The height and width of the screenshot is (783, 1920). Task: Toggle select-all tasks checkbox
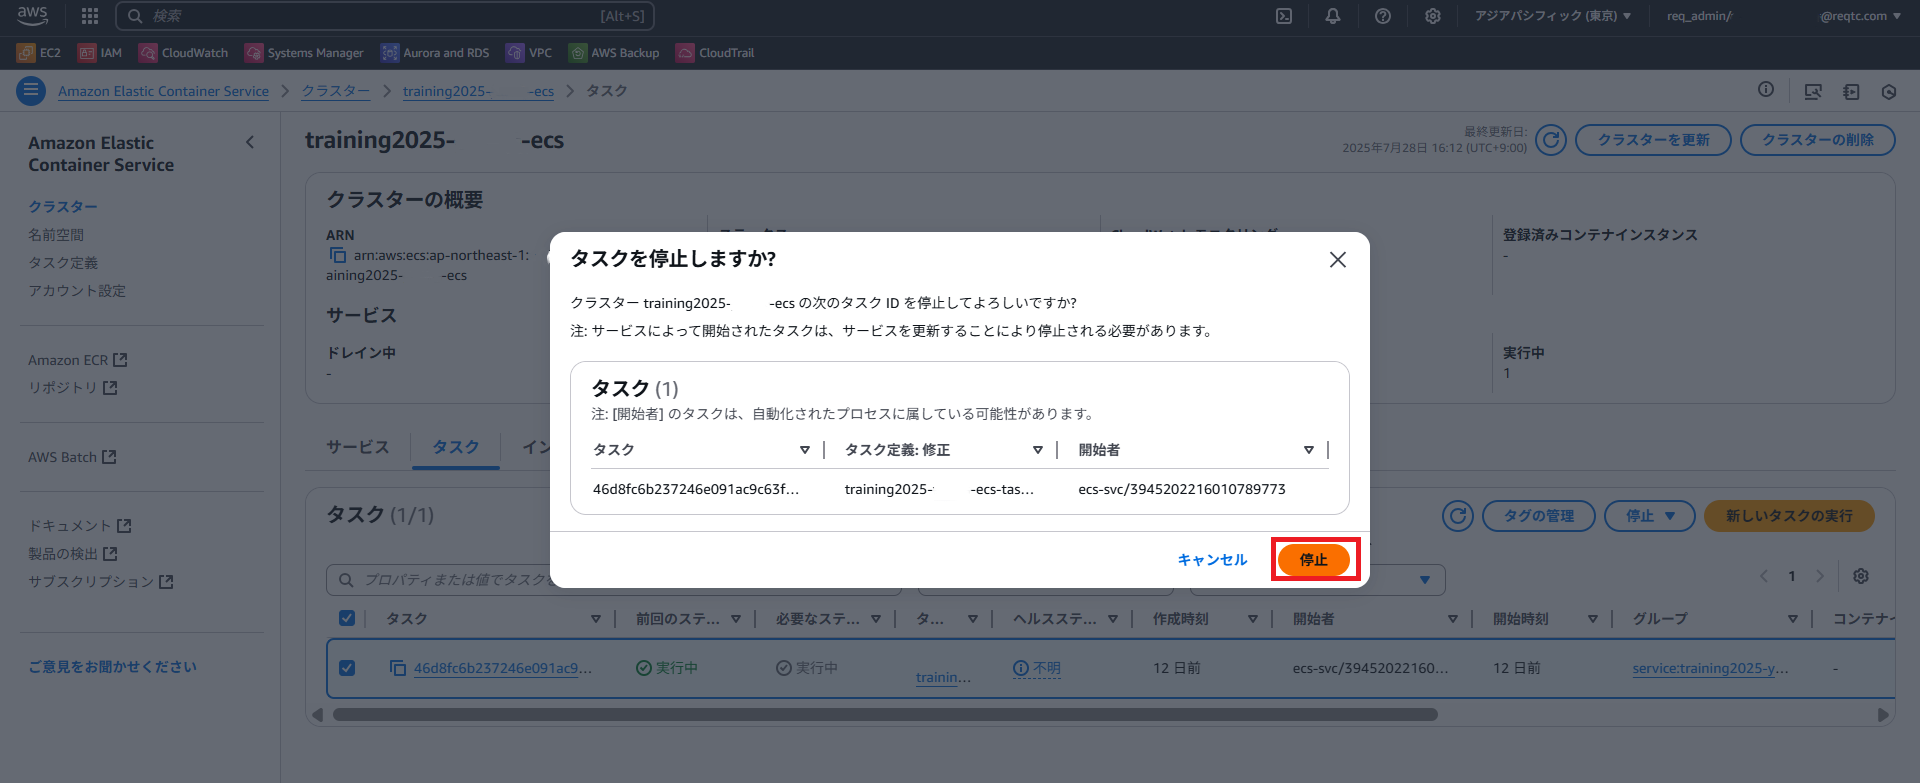point(347,618)
